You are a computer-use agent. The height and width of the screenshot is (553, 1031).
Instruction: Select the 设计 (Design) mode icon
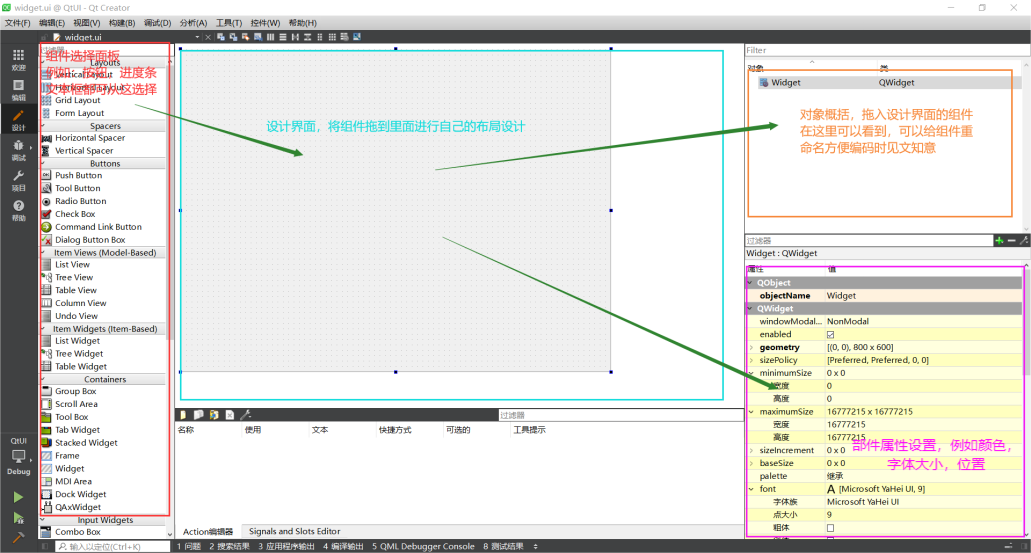pos(18,120)
